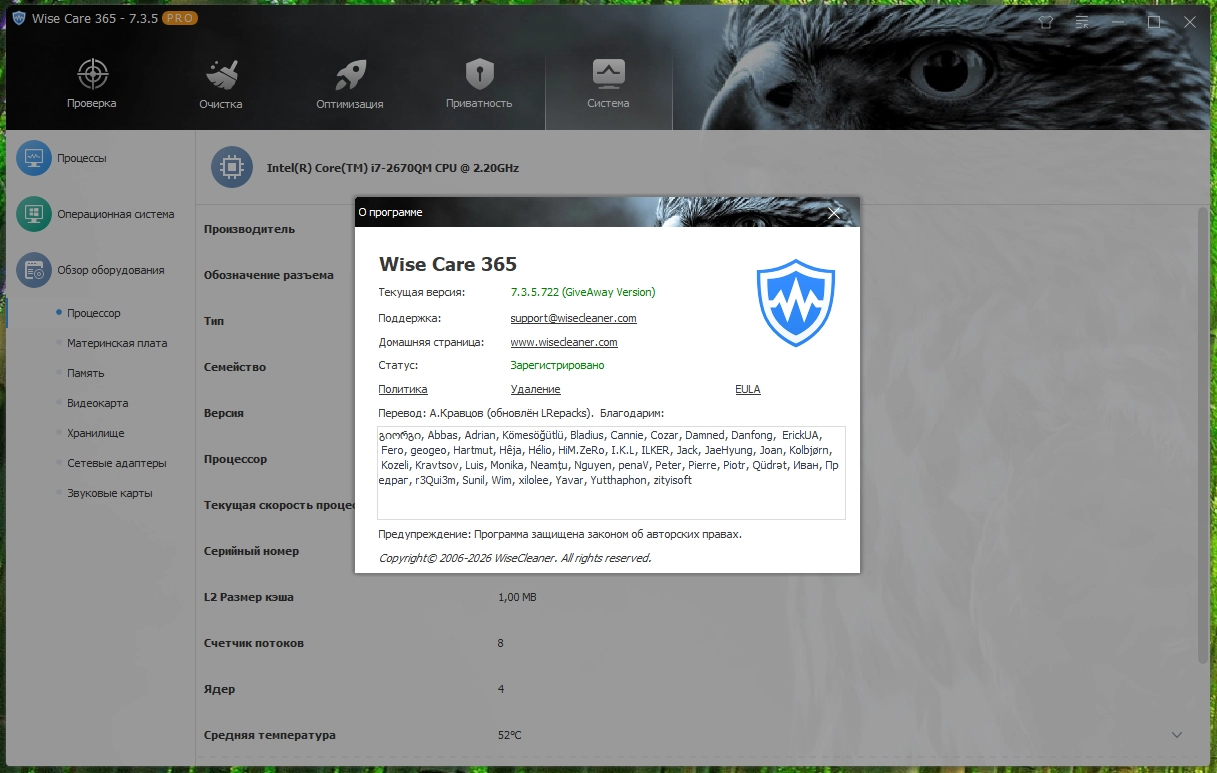This screenshot has height=773, width=1217.
Task: Click the Операционная система sidebar icon
Action: [34, 214]
